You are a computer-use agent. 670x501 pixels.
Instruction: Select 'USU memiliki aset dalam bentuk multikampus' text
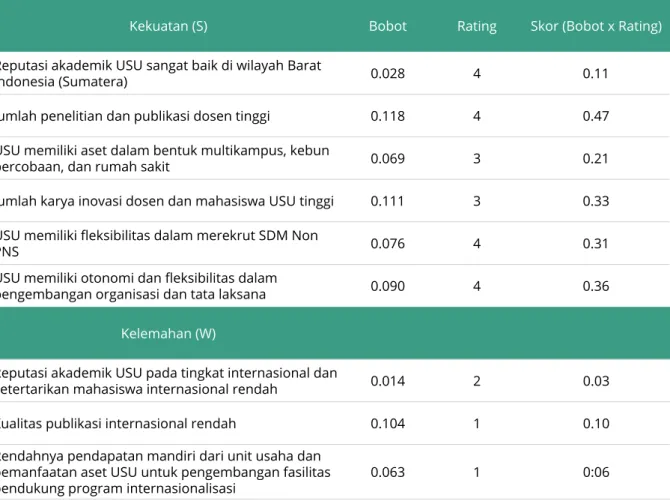[x=165, y=158]
